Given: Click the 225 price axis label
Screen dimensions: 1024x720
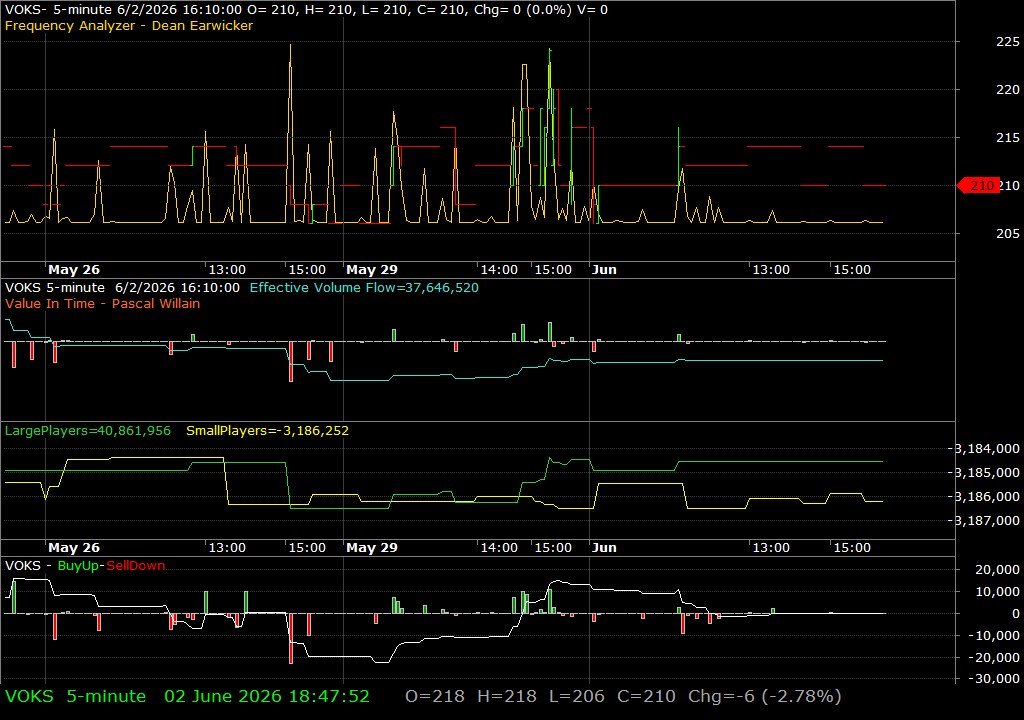Looking at the screenshot, I should [1008, 42].
